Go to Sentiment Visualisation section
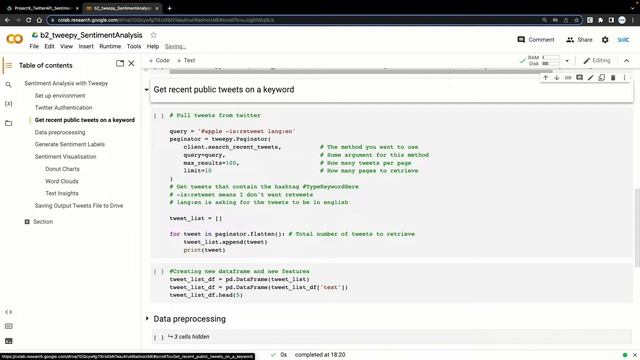Image resolution: width=640 pixels, height=360 pixels. tap(65, 157)
